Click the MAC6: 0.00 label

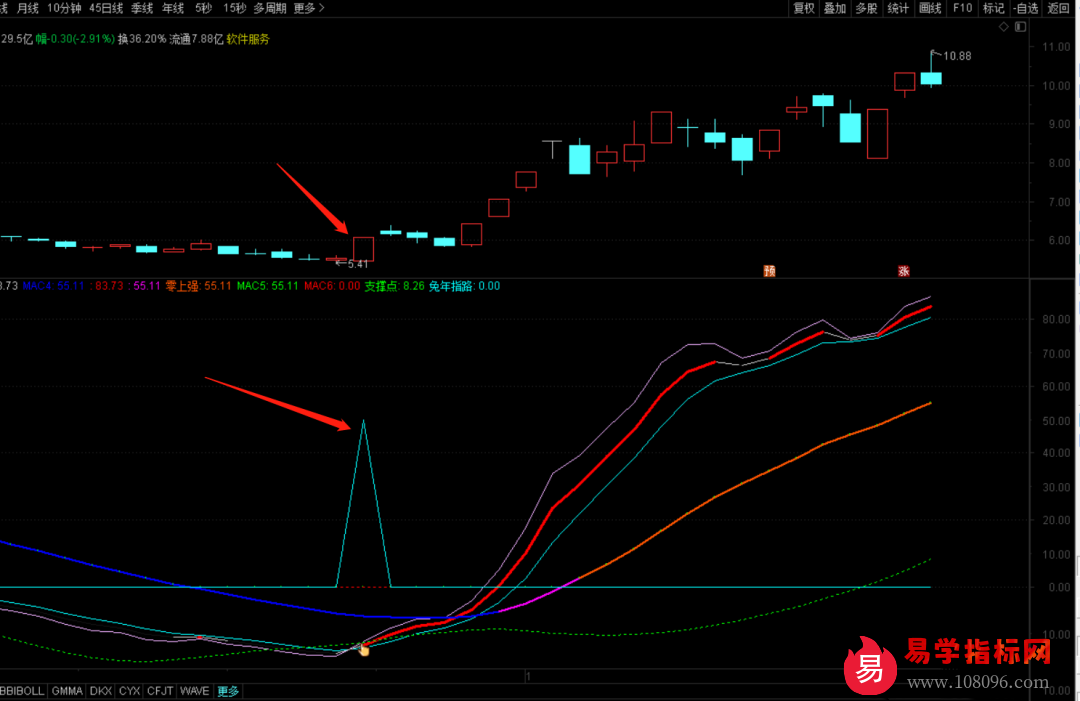(x=332, y=286)
